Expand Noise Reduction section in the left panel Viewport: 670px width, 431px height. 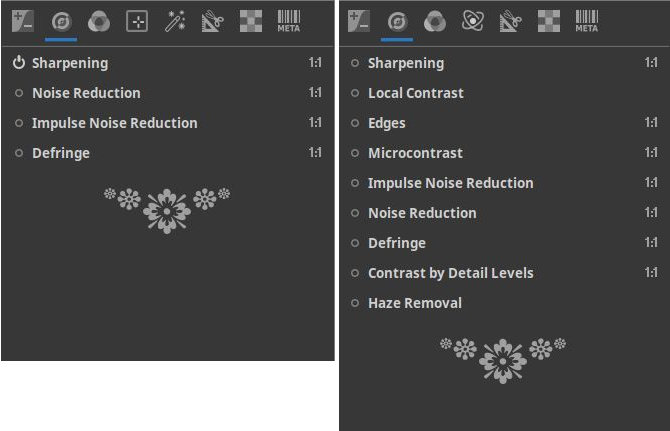(86, 93)
